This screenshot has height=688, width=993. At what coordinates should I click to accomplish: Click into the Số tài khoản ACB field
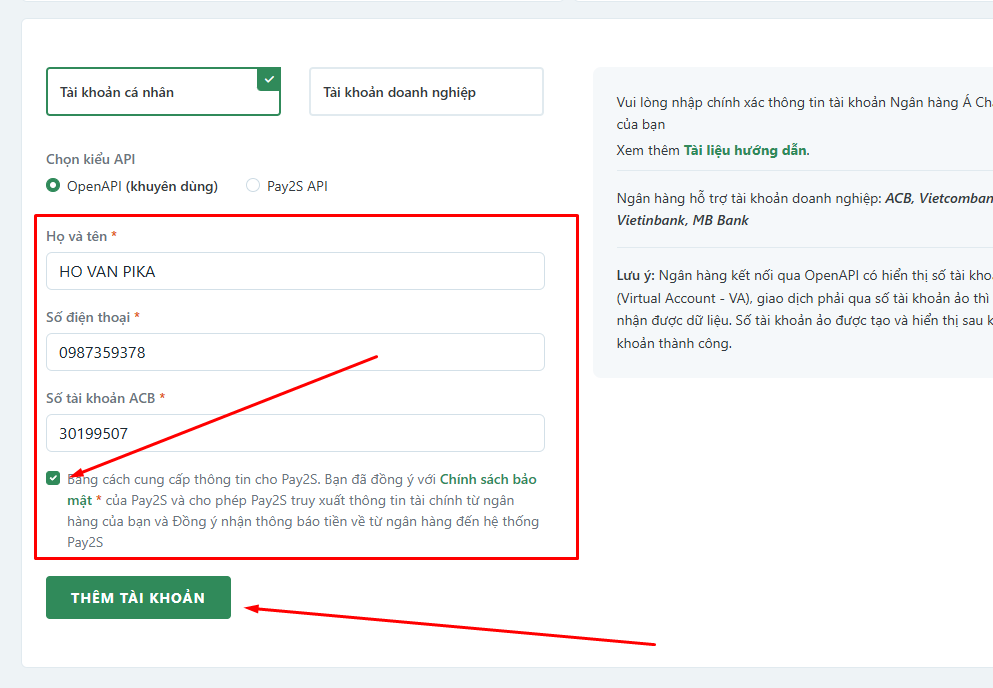(295, 433)
